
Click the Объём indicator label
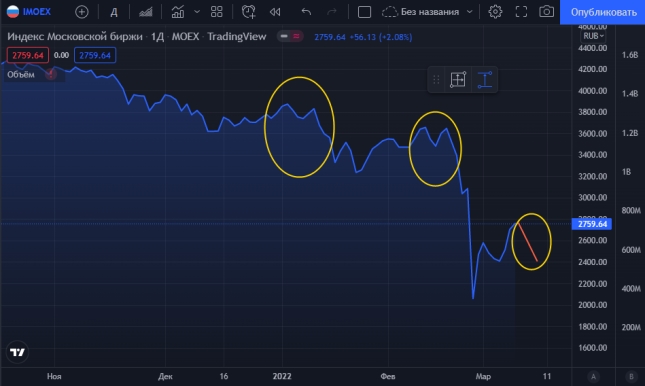[21, 74]
